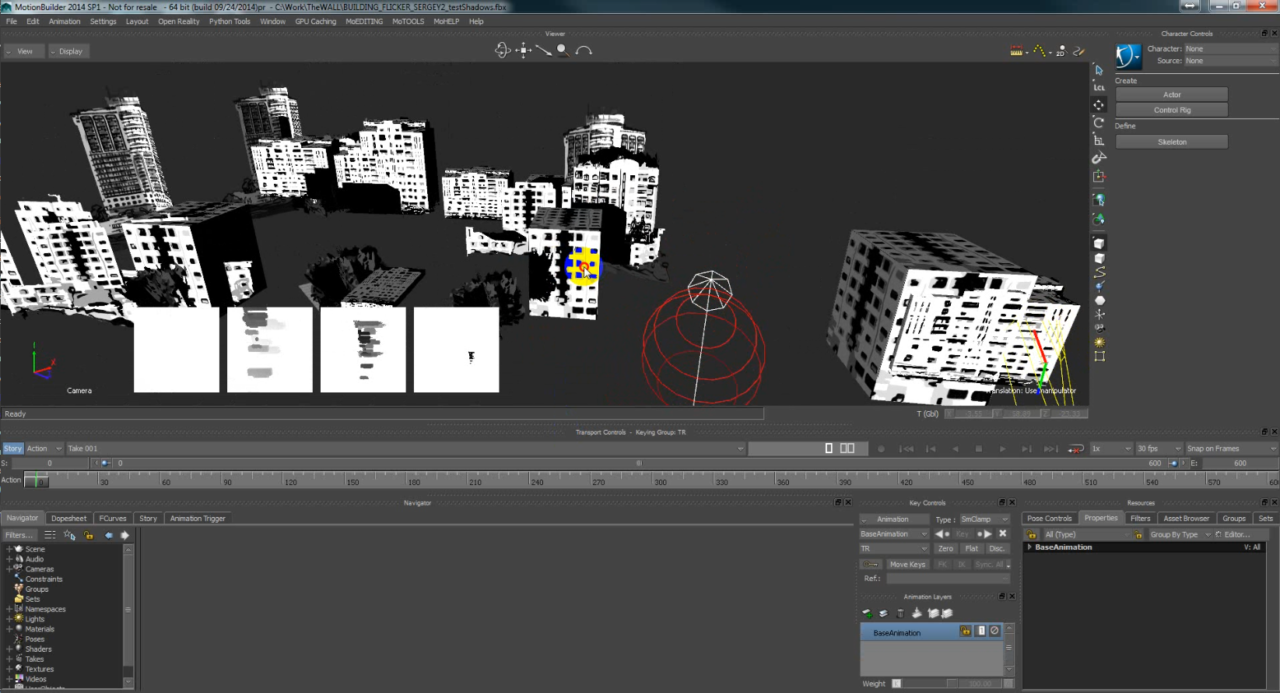Click the add new animation layer icon
This screenshot has height=693, width=1280.
(x=867, y=613)
